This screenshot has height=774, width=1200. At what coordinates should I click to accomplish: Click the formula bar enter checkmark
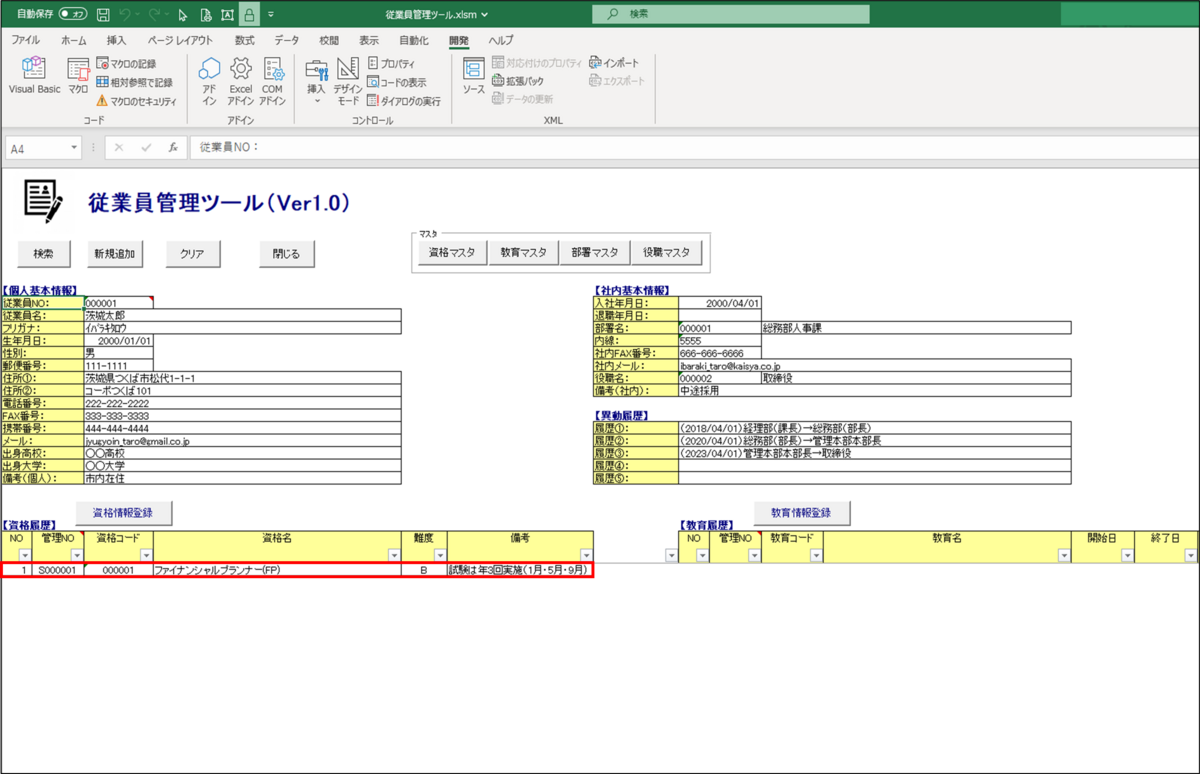146,147
